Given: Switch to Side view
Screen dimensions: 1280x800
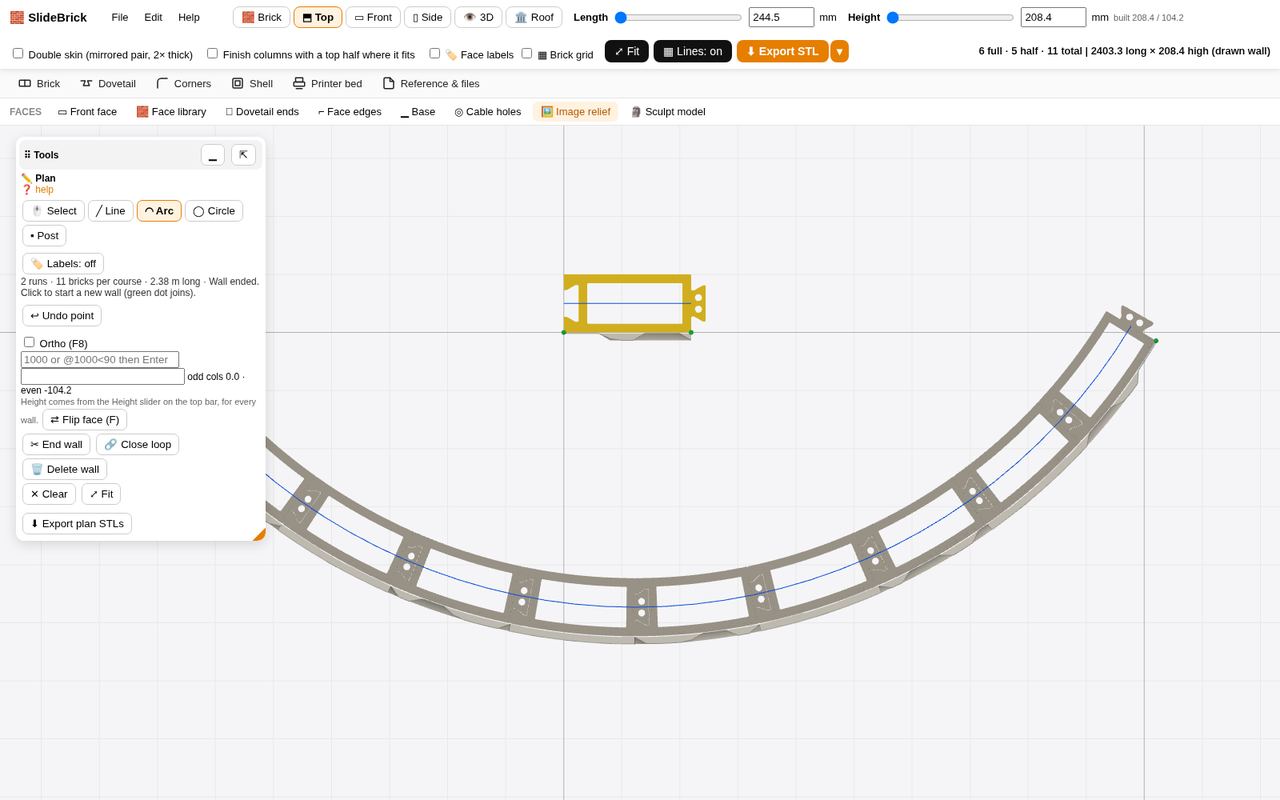Looking at the screenshot, I should click(427, 17).
